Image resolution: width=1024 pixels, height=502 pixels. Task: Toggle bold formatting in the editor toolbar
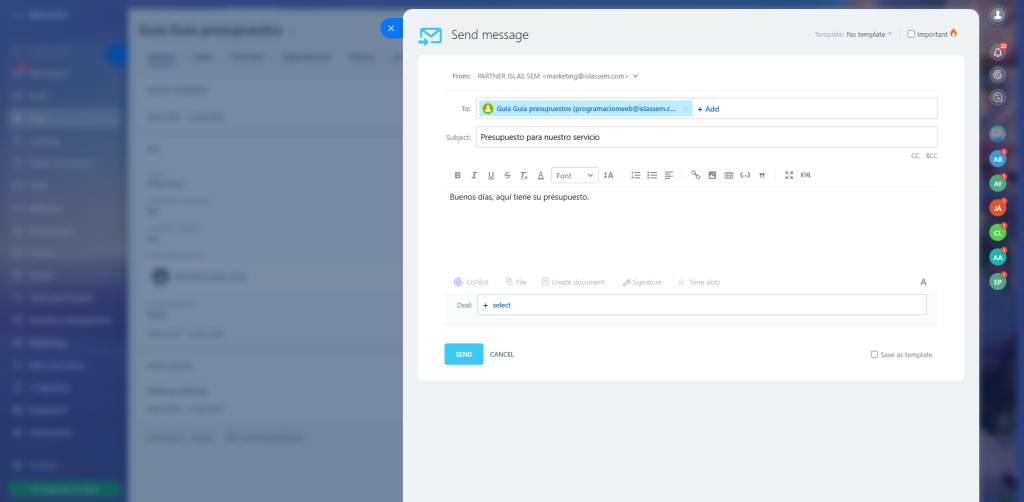[458, 175]
